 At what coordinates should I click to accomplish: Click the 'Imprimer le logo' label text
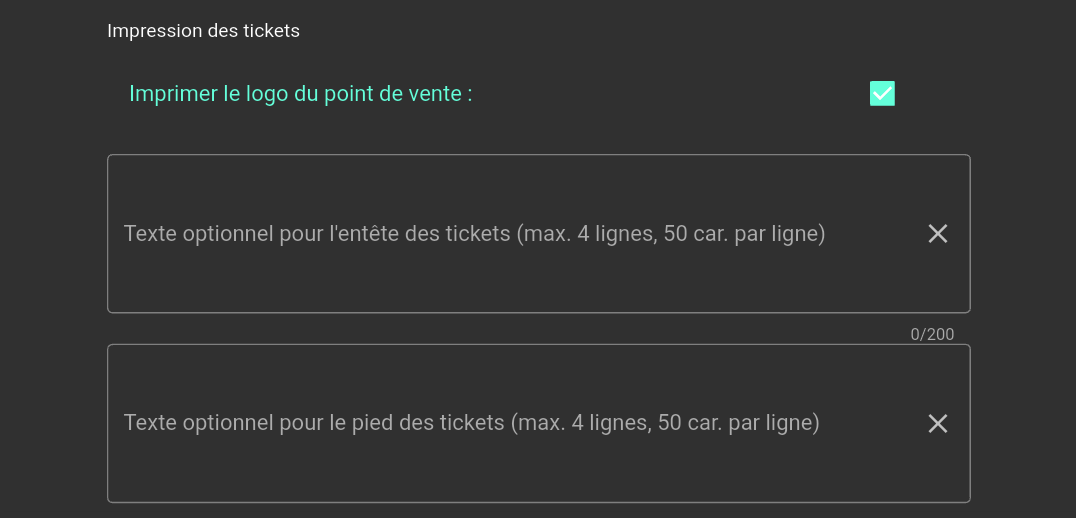click(x=300, y=94)
